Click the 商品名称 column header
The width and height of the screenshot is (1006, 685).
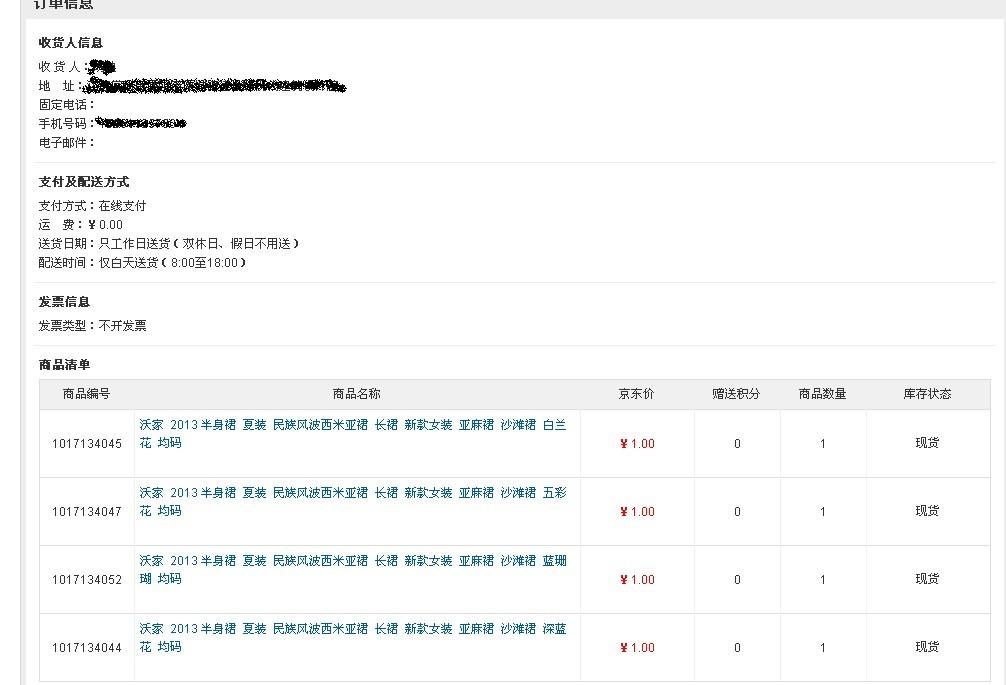pyautogui.click(x=357, y=394)
